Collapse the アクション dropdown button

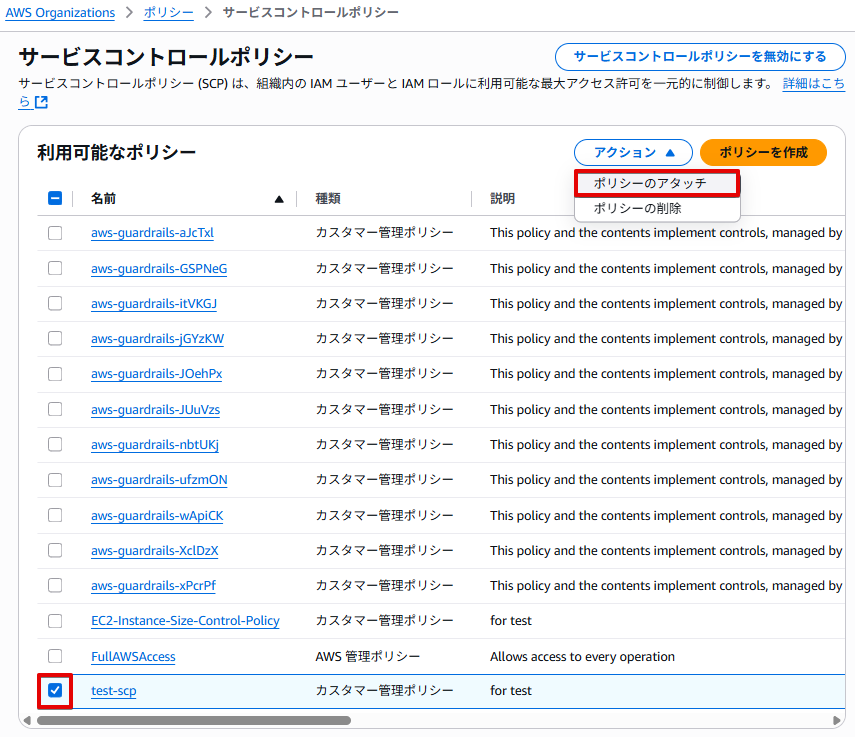tap(633, 152)
